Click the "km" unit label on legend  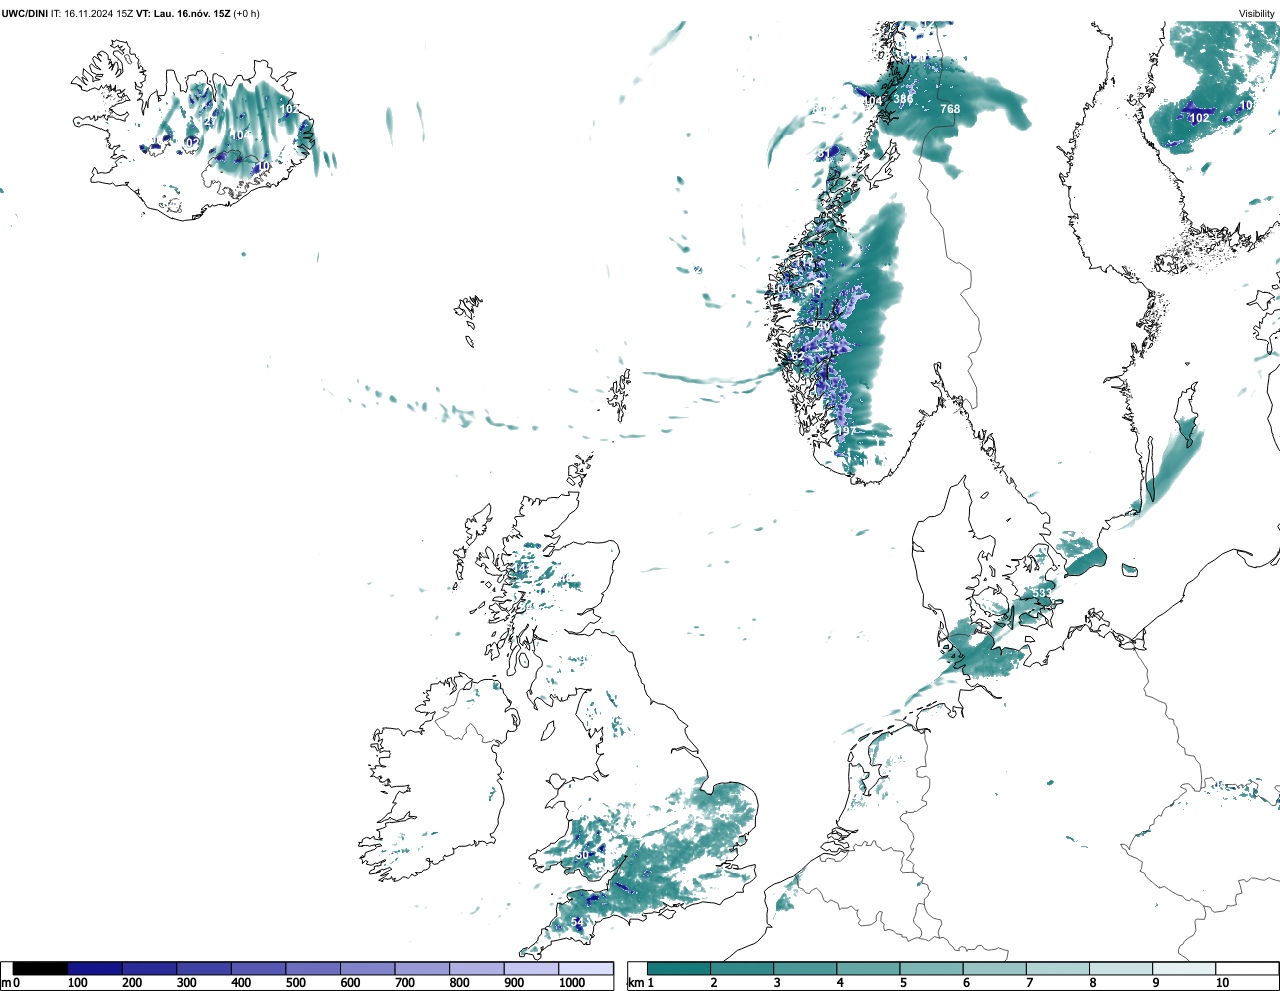(635, 983)
